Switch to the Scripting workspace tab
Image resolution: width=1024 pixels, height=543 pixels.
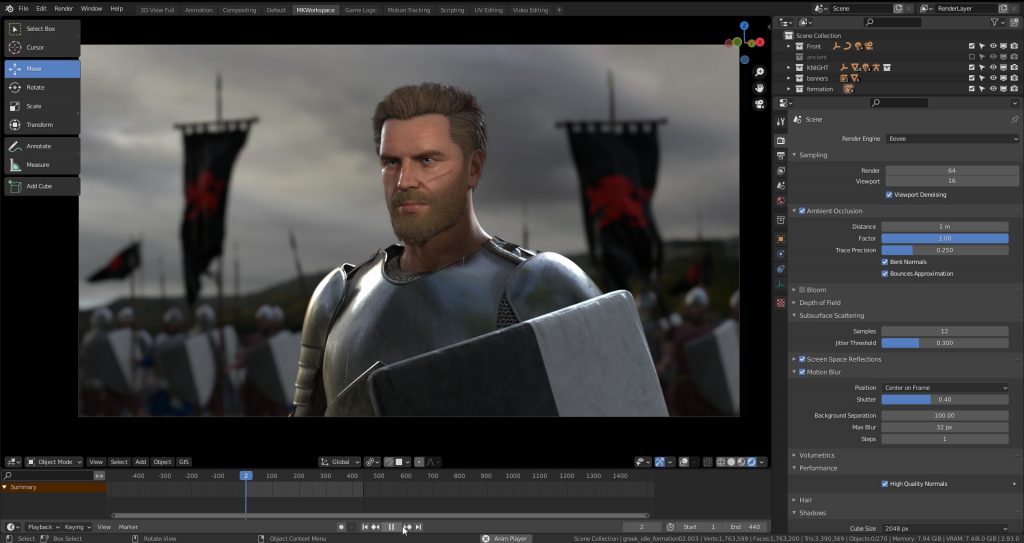point(452,10)
